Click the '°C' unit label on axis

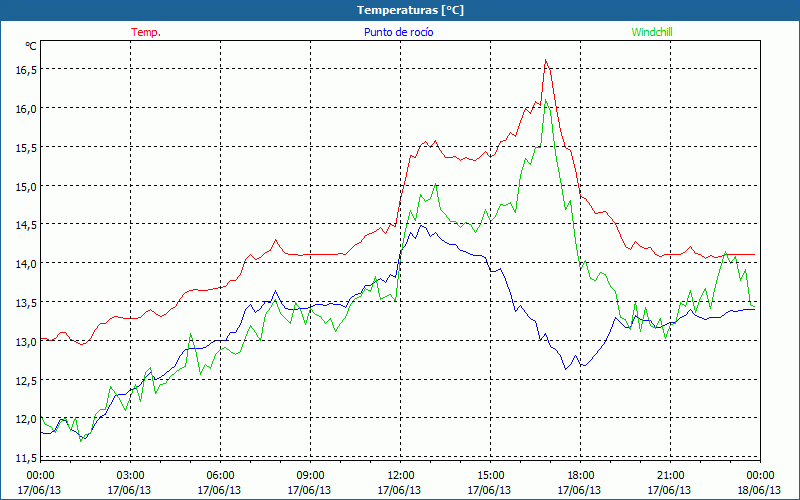31,46
